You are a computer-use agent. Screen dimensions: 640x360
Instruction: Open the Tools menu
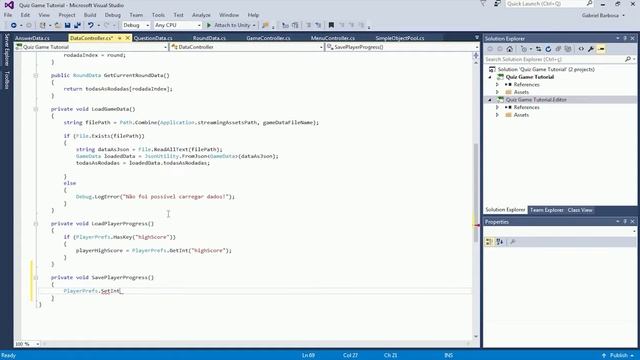click(x=158, y=15)
